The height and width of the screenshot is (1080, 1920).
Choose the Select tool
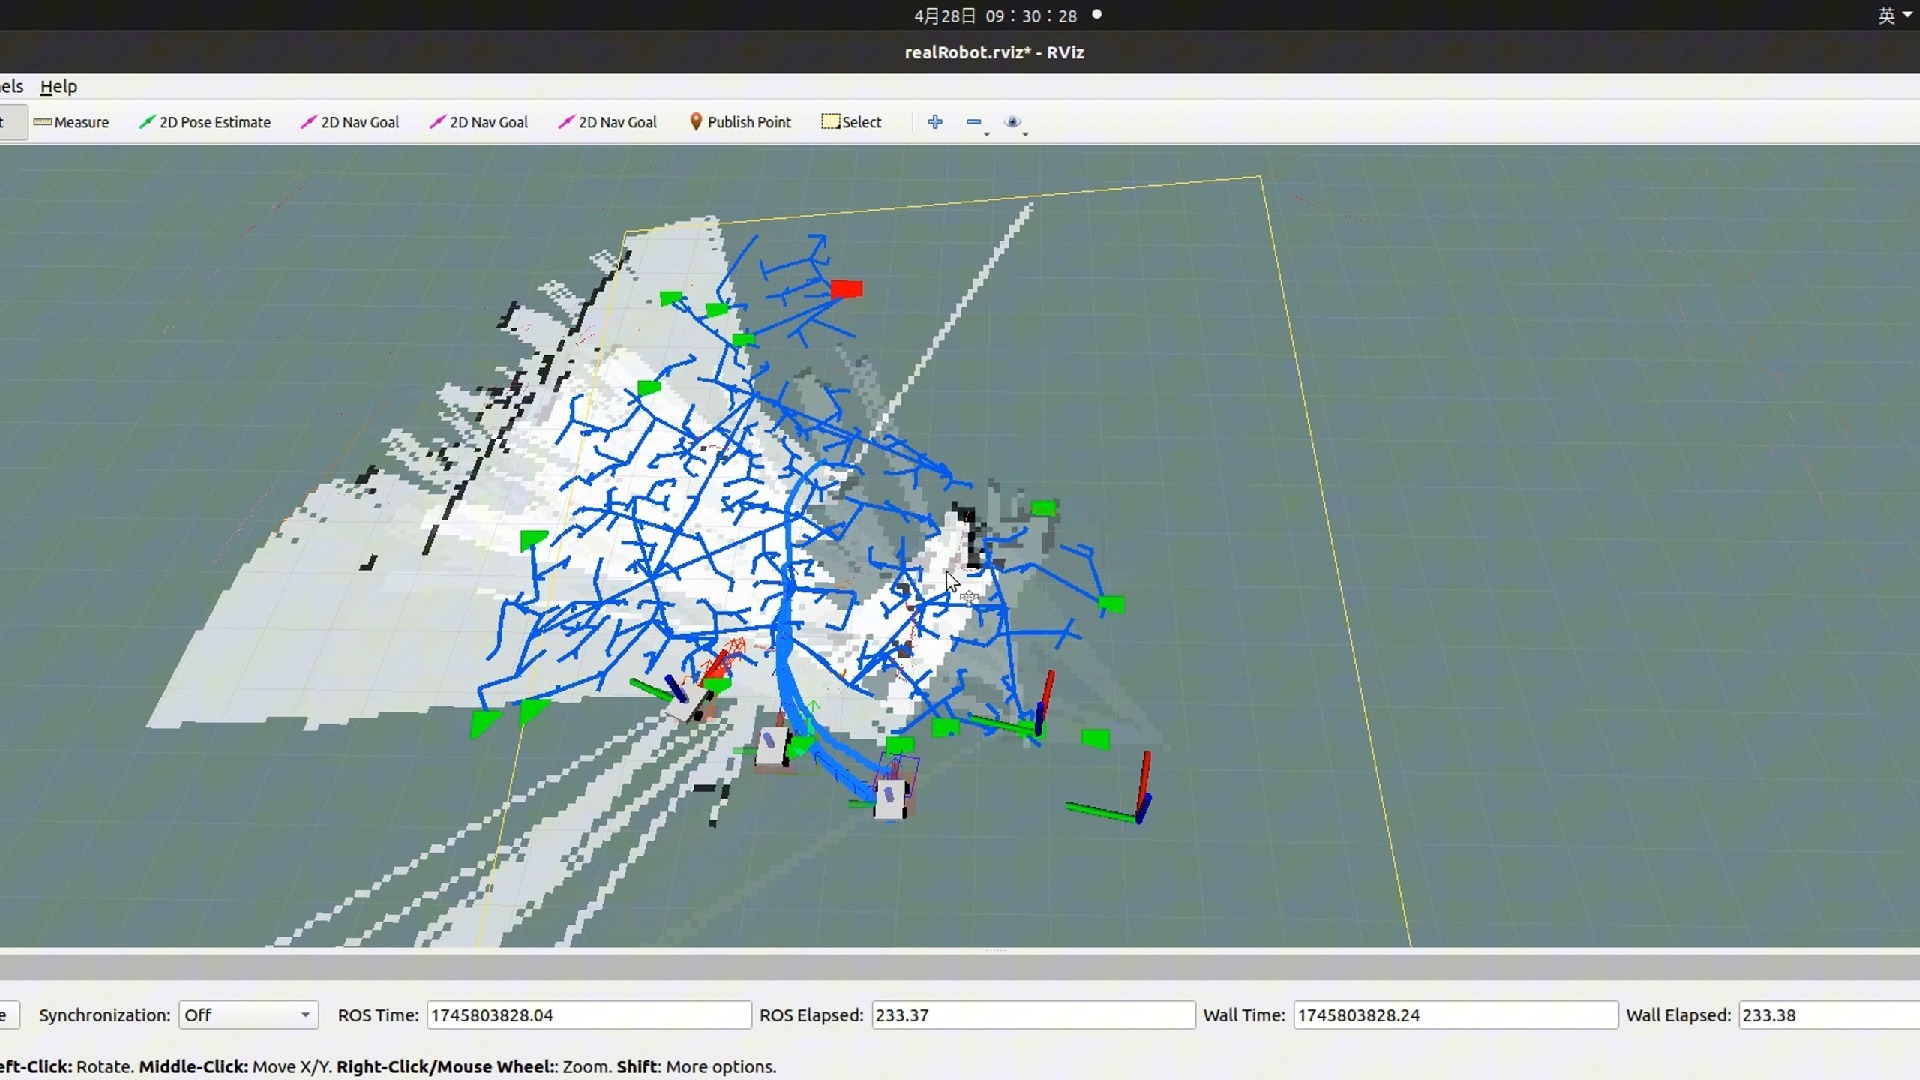[852, 122]
